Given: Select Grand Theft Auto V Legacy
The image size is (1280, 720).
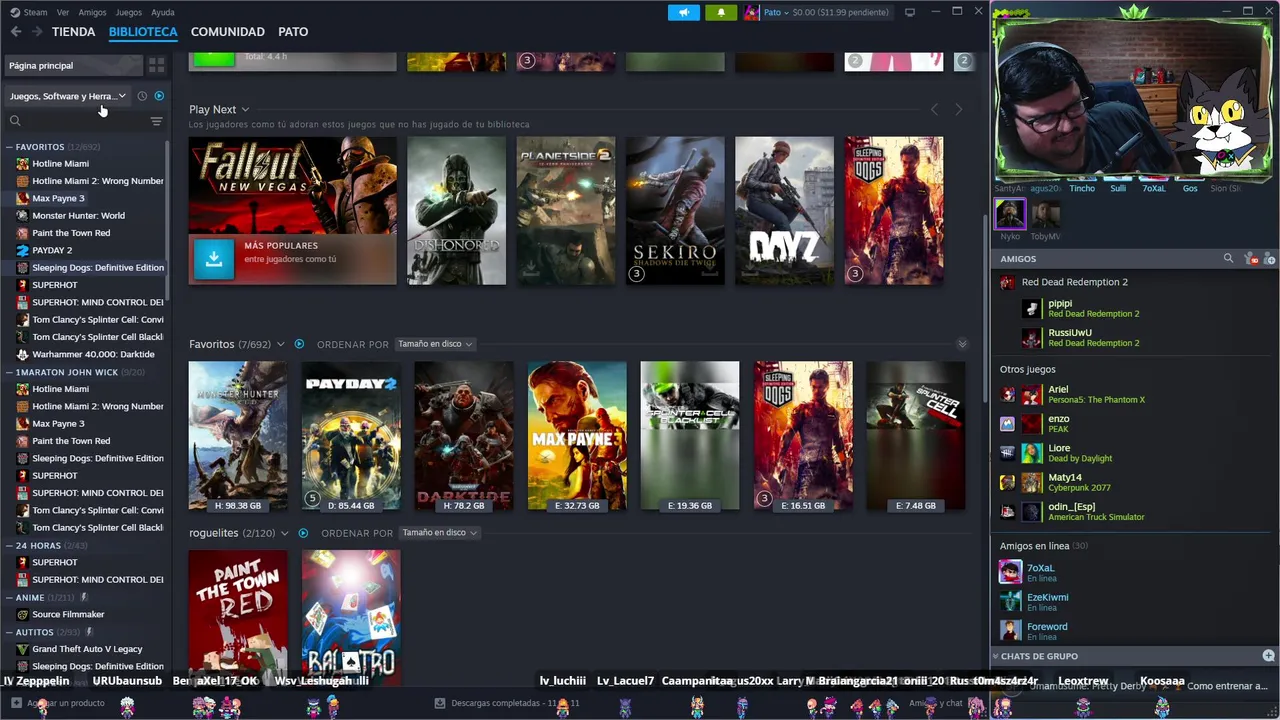Looking at the screenshot, I should 87,649.
